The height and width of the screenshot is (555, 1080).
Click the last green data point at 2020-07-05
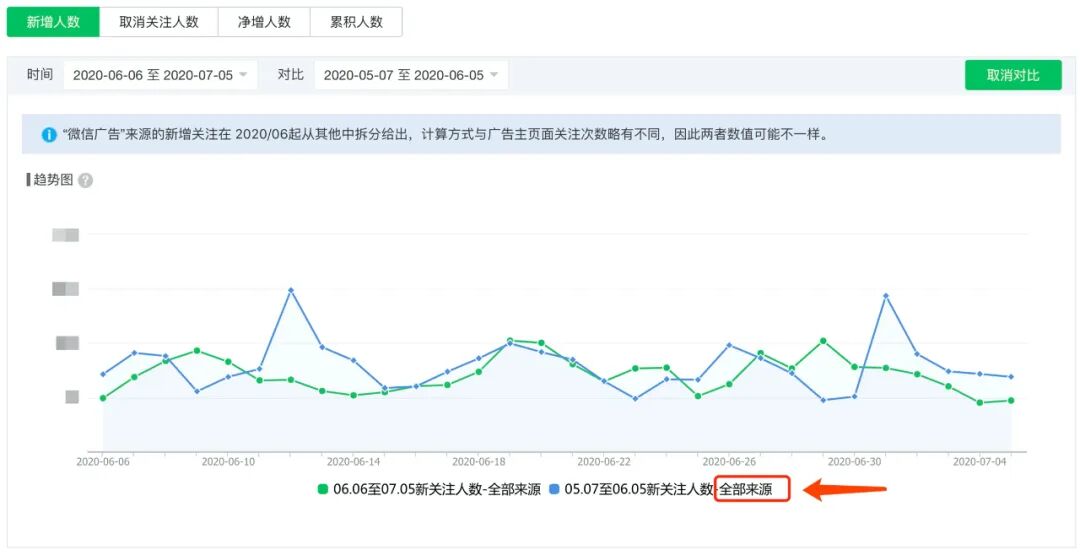tap(1012, 400)
